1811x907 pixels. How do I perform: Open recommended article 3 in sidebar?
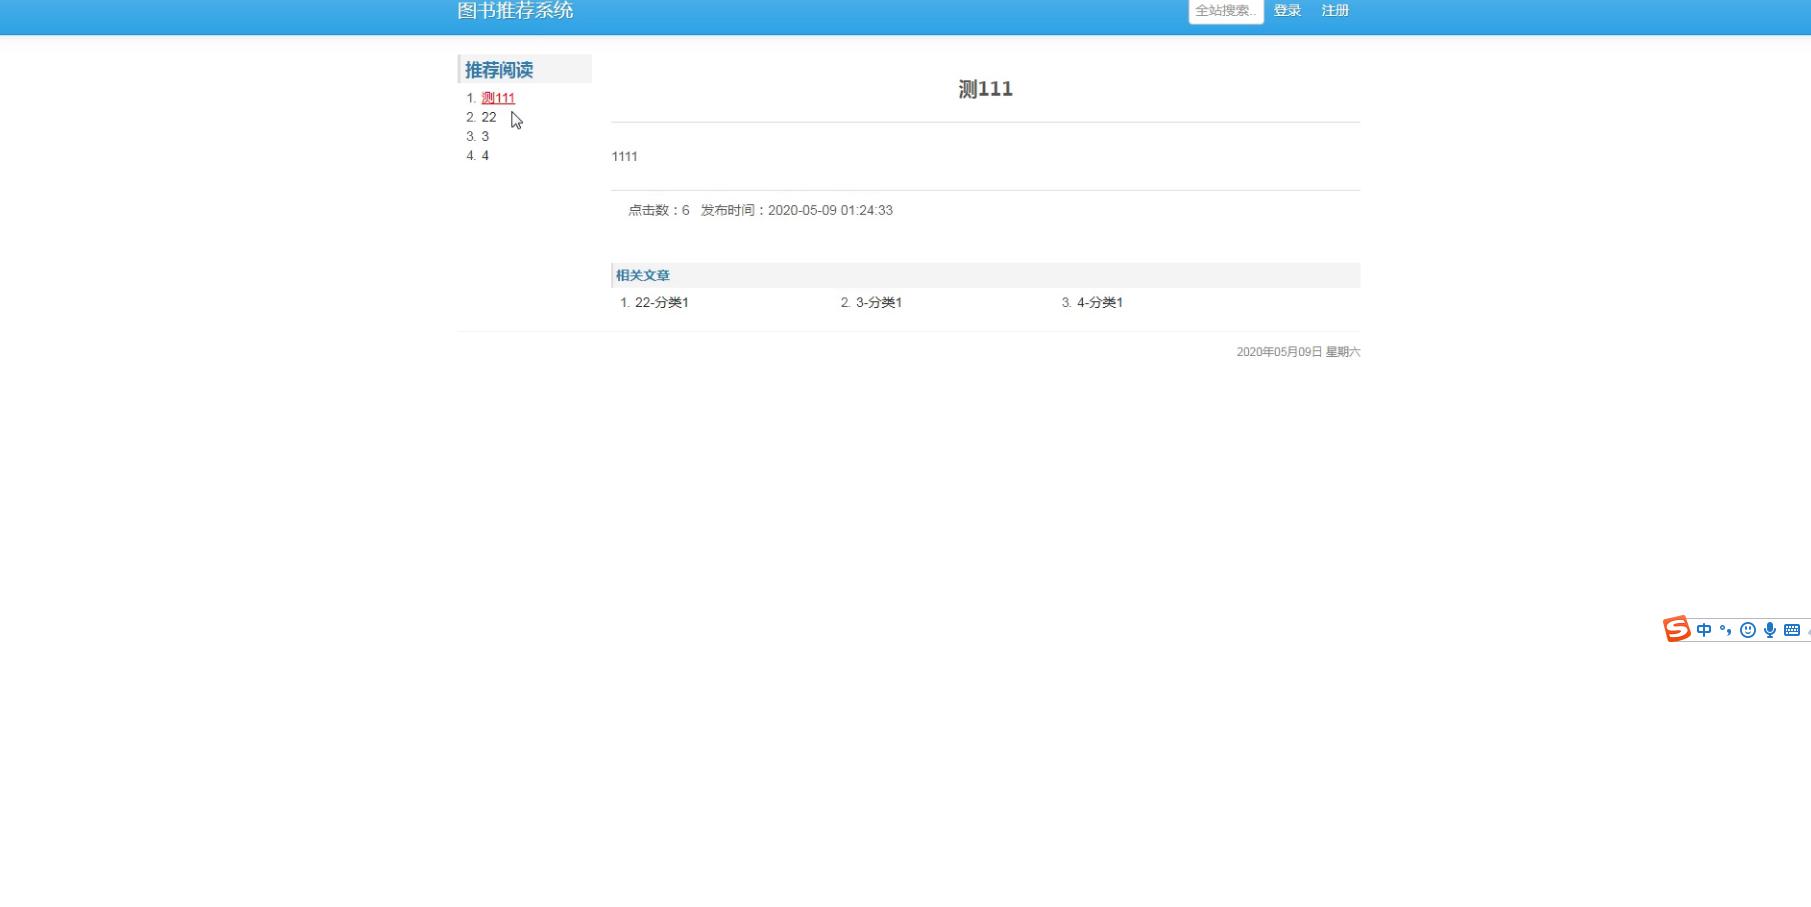[485, 136]
